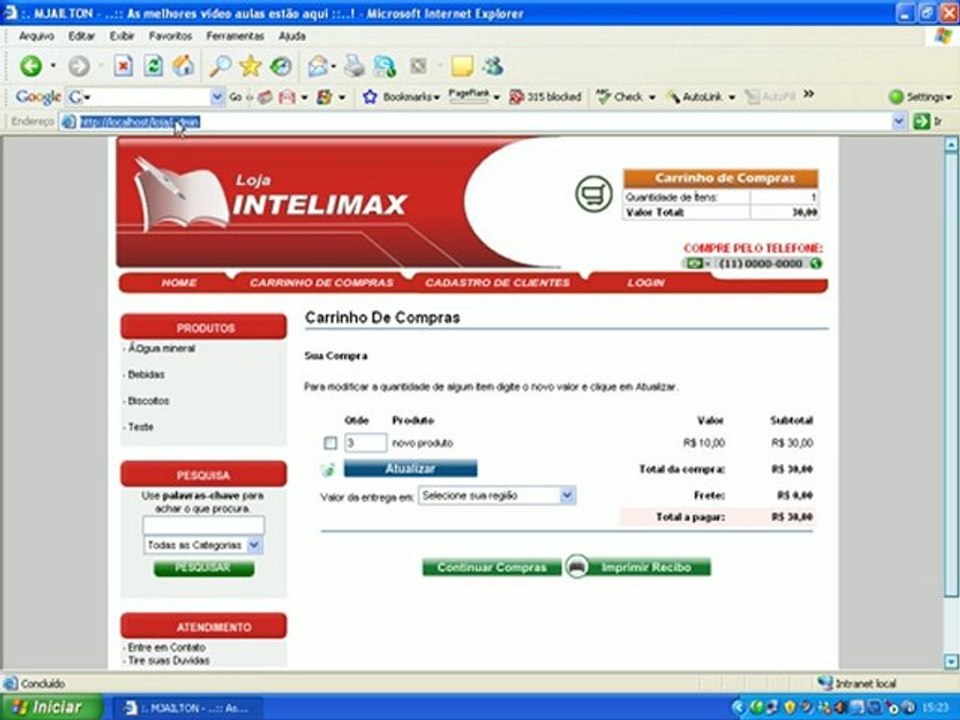Open the Teste product category link
This screenshot has height=720, width=960.
[x=140, y=427]
